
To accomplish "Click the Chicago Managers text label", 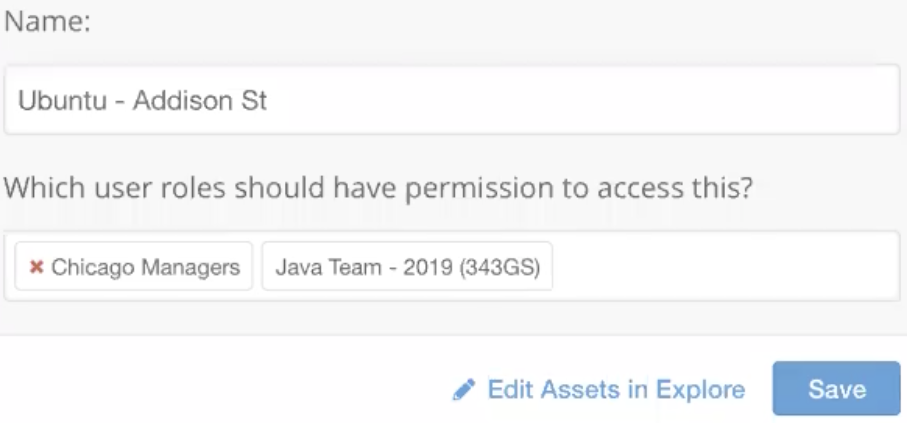I will (x=145, y=267).
